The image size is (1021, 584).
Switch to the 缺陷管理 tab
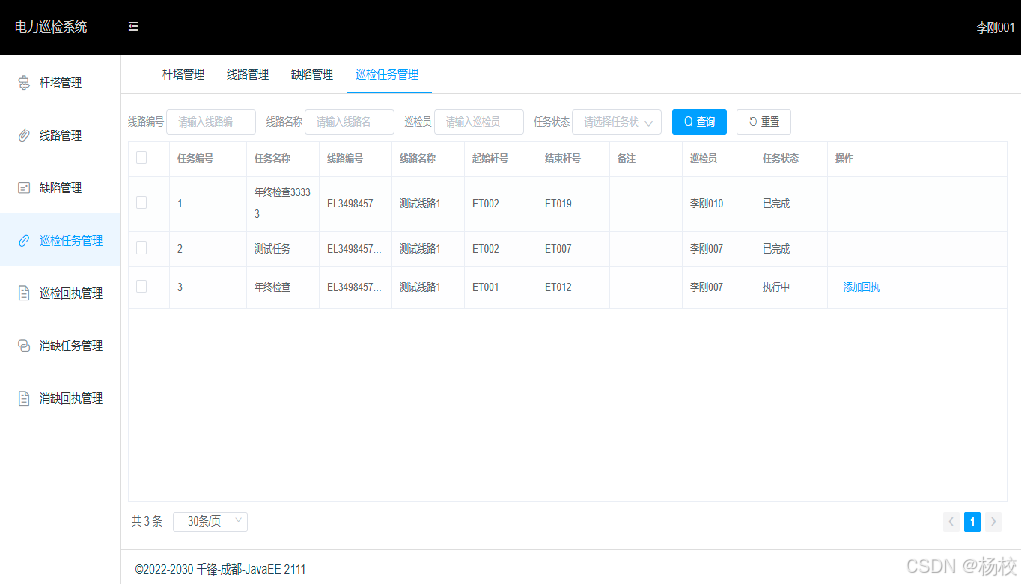click(x=311, y=74)
